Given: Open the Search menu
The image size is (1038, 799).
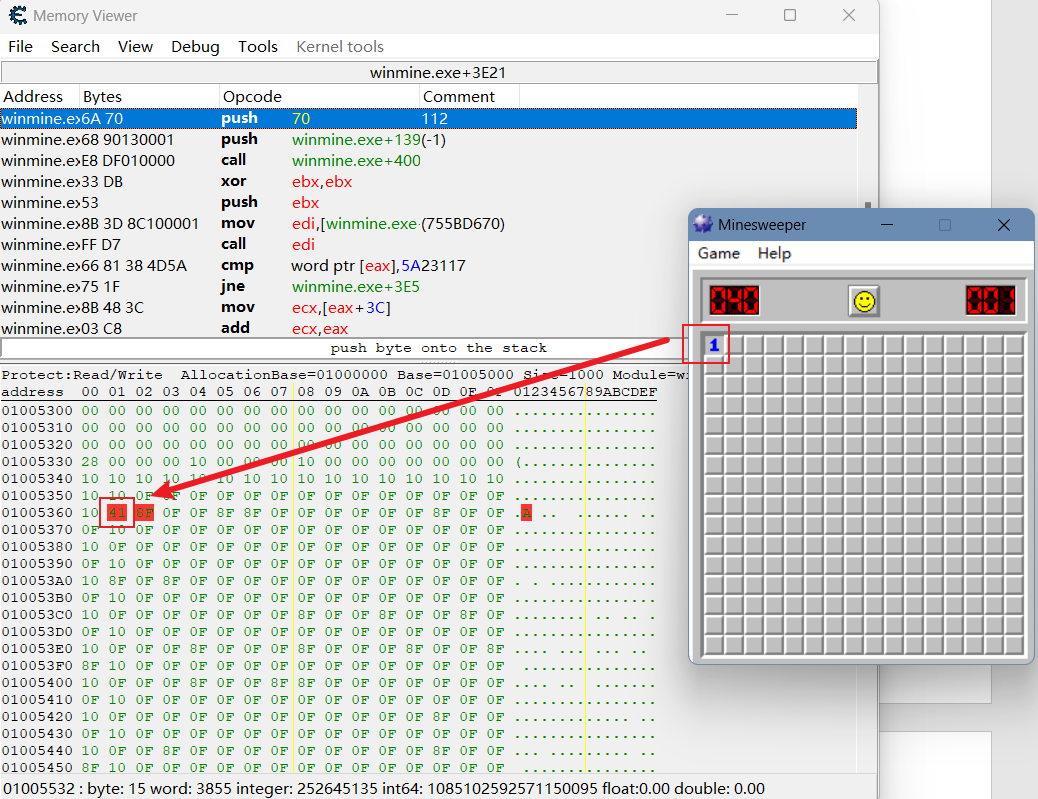Looking at the screenshot, I should pos(75,47).
